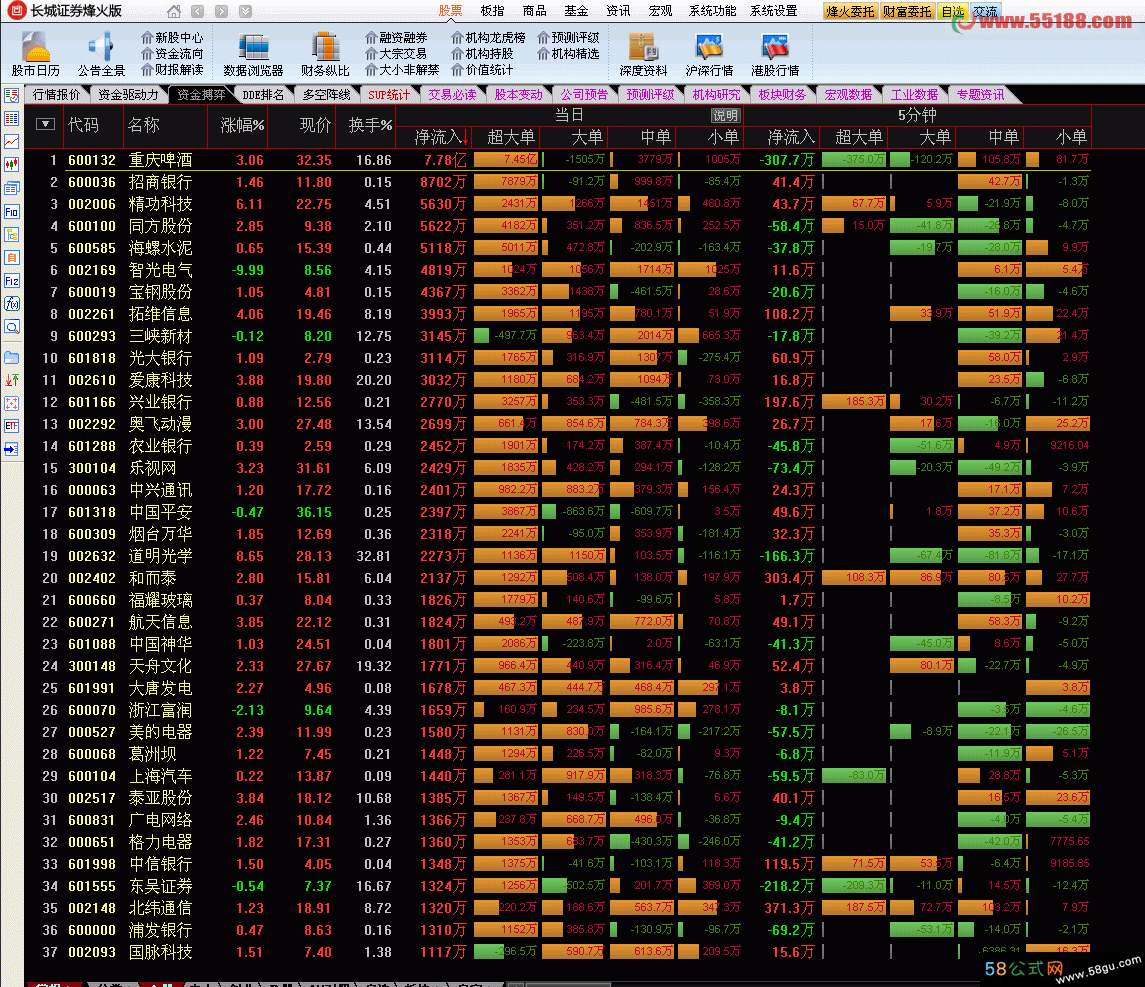Open 公告全景 speaker icon
The image size is (1145, 987).
[102, 54]
